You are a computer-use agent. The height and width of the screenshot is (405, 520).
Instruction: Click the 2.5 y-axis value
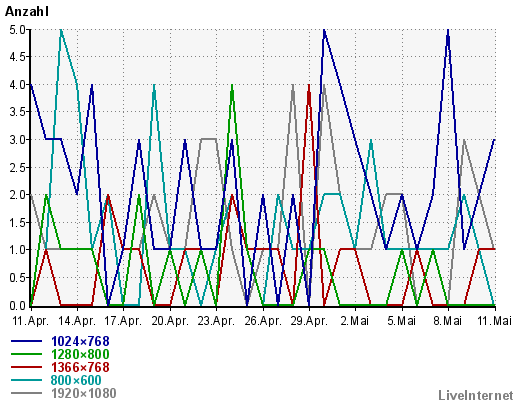click(17, 167)
